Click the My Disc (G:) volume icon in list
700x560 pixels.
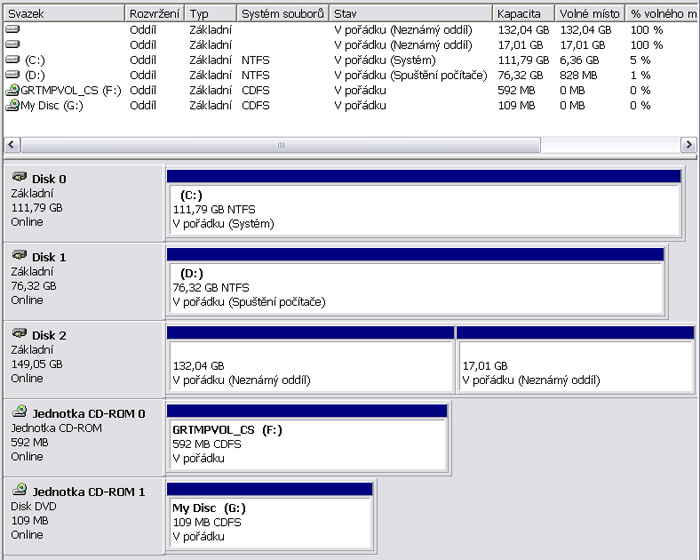(12, 105)
